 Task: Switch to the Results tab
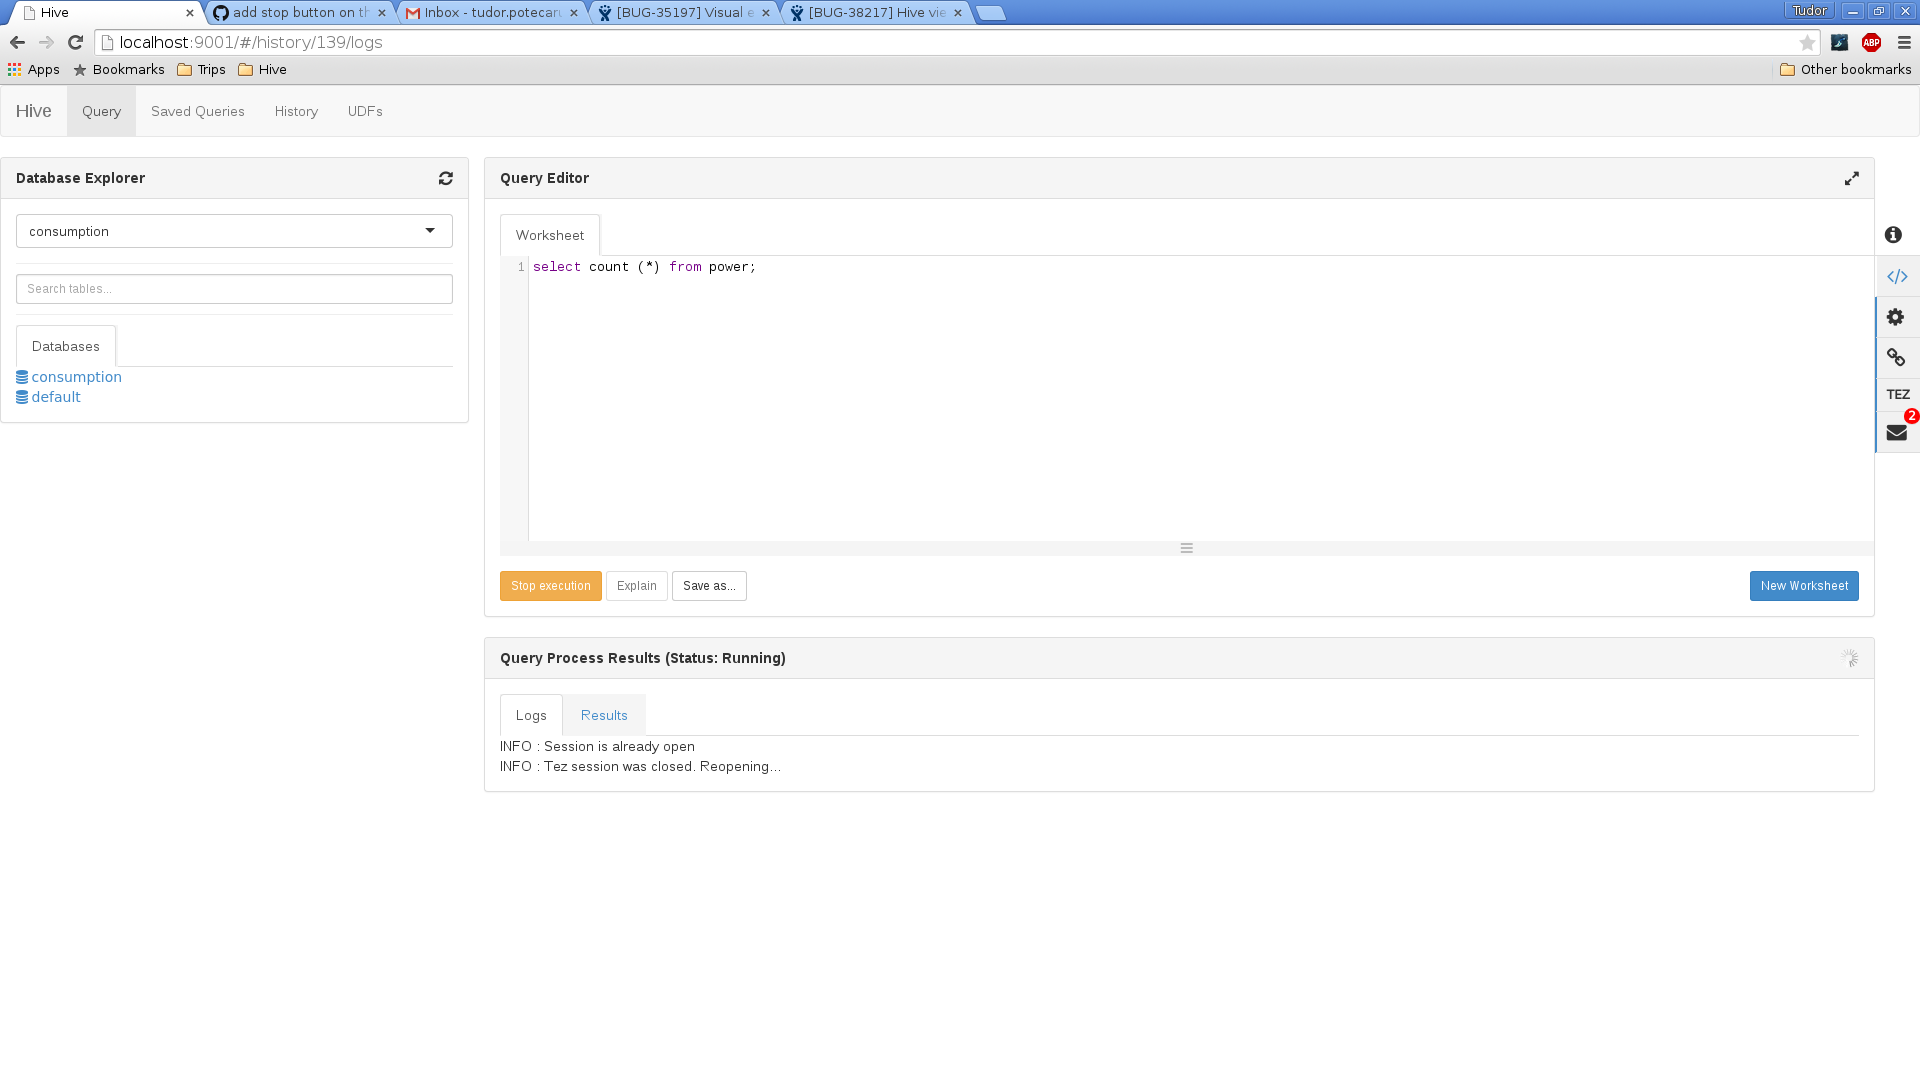point(604,715)
